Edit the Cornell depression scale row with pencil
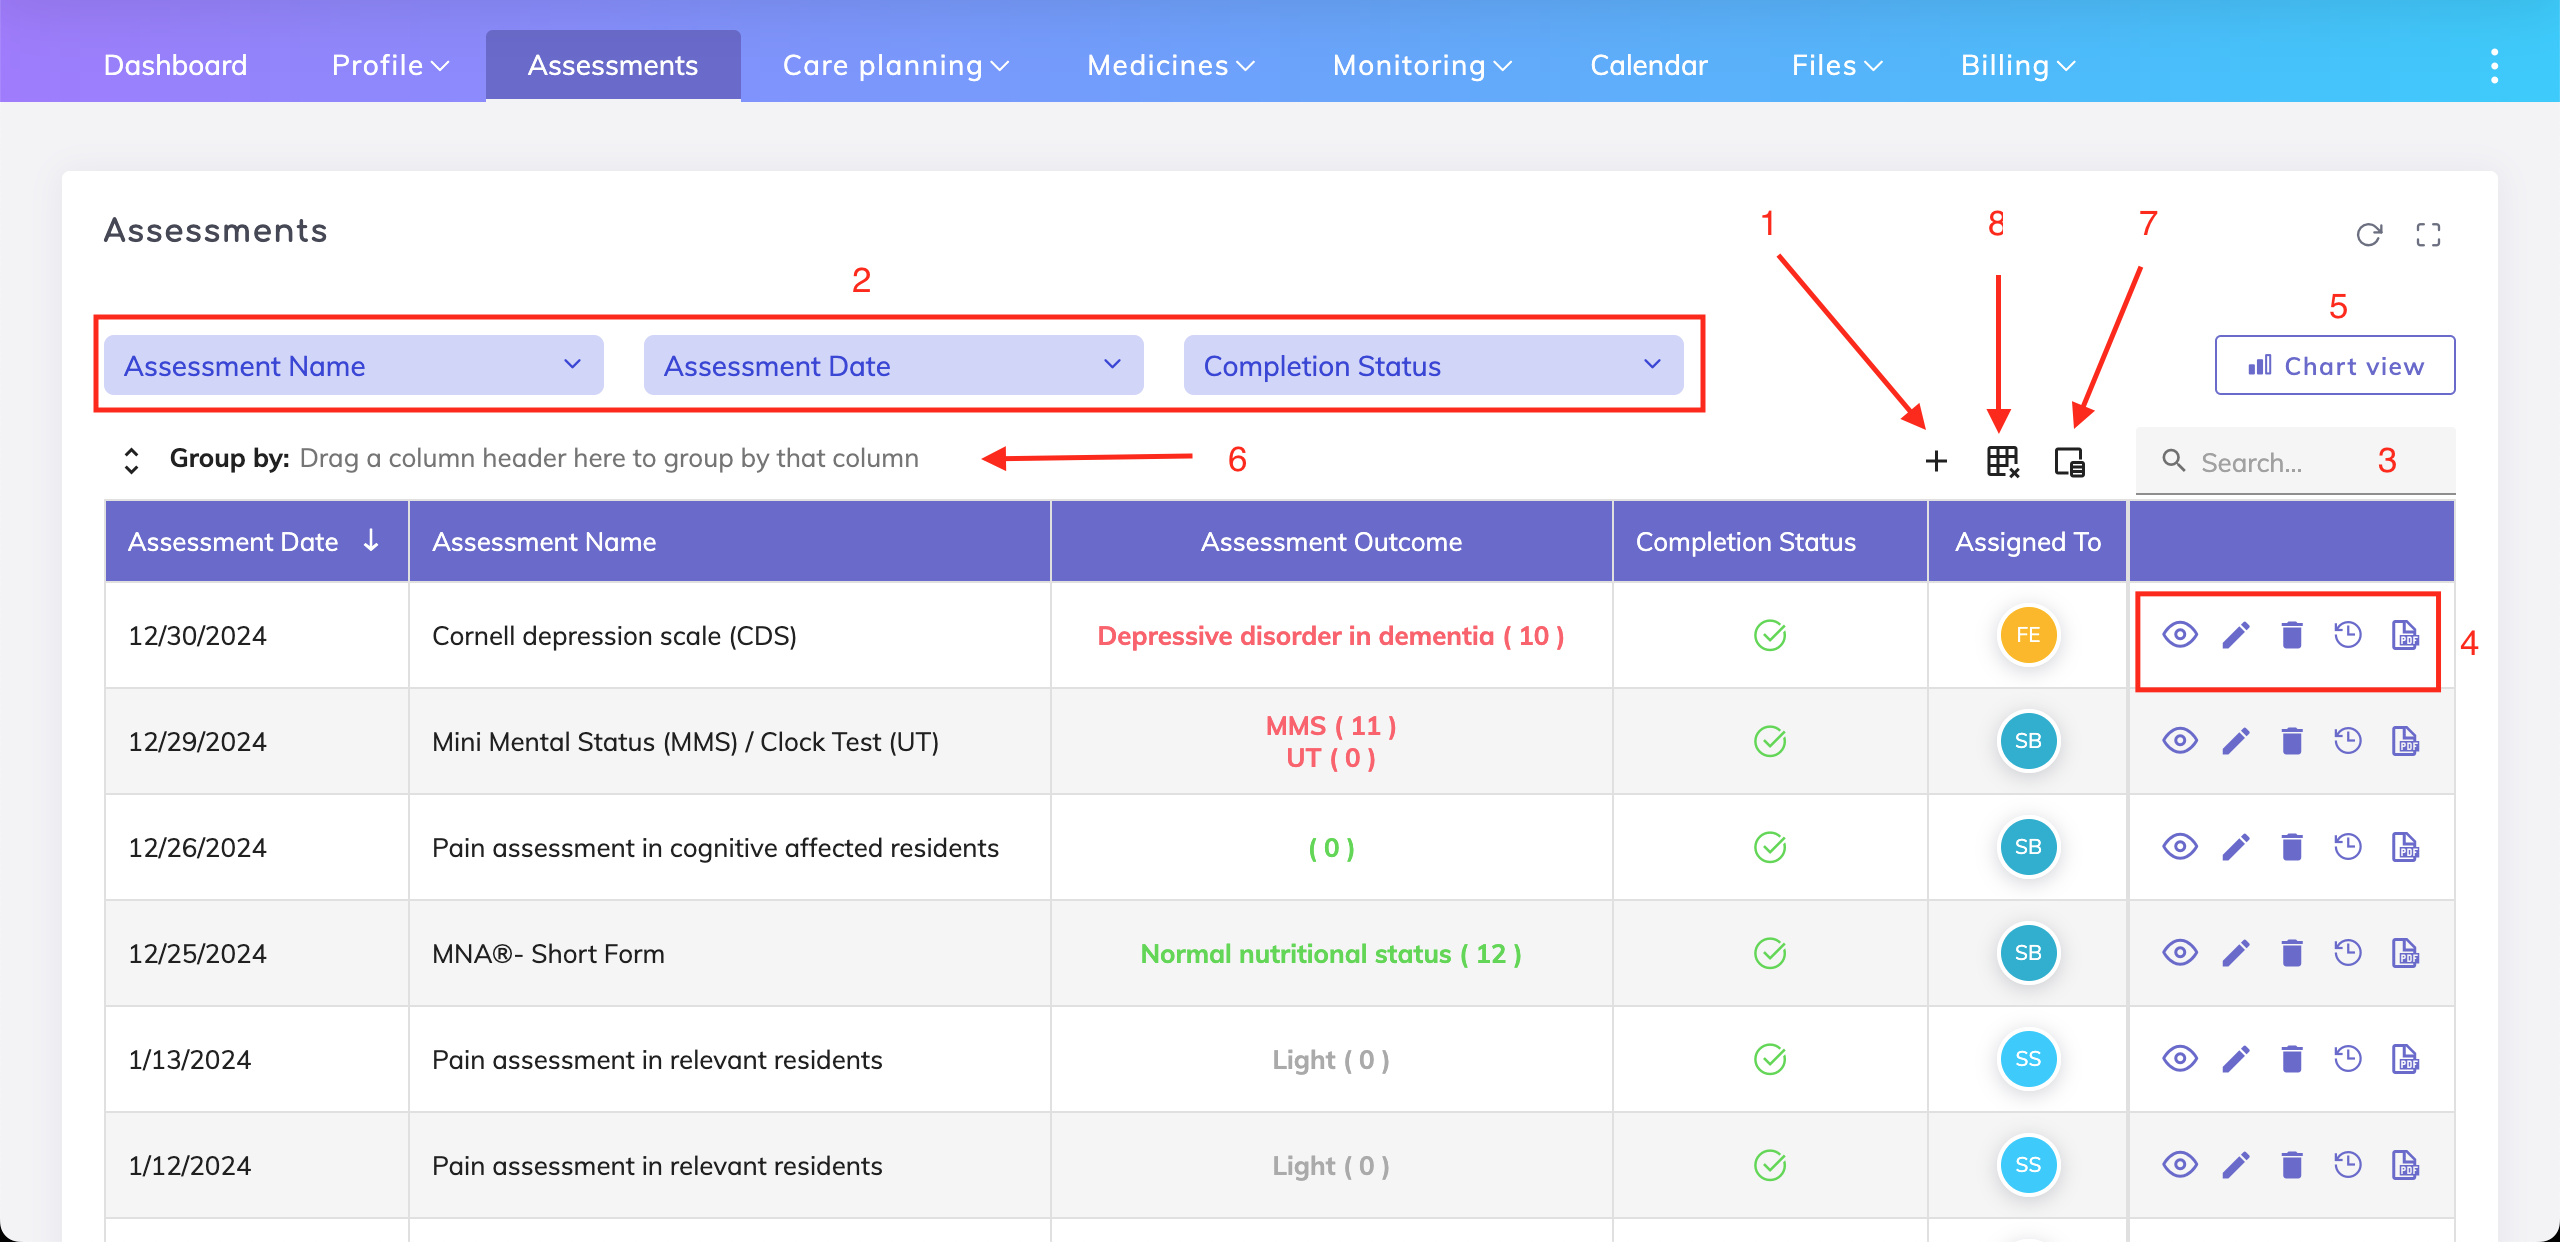 pyautogui.click(x=2236, y=635)
